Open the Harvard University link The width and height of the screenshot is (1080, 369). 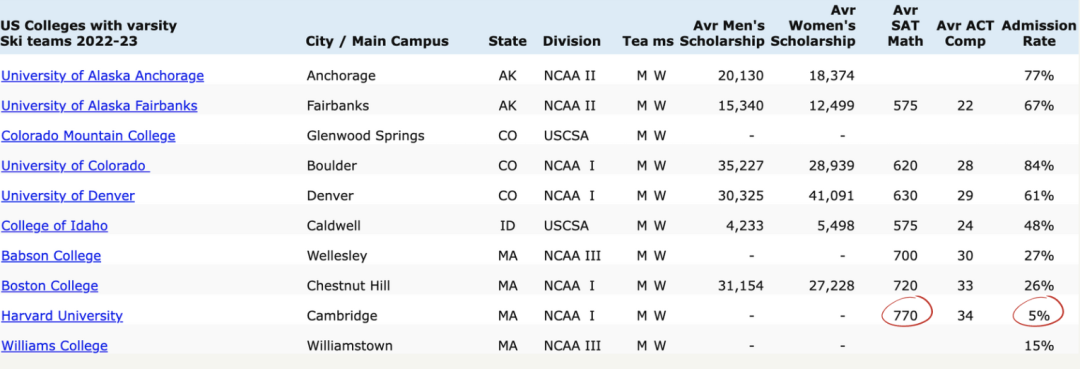(x=62, y=316)
